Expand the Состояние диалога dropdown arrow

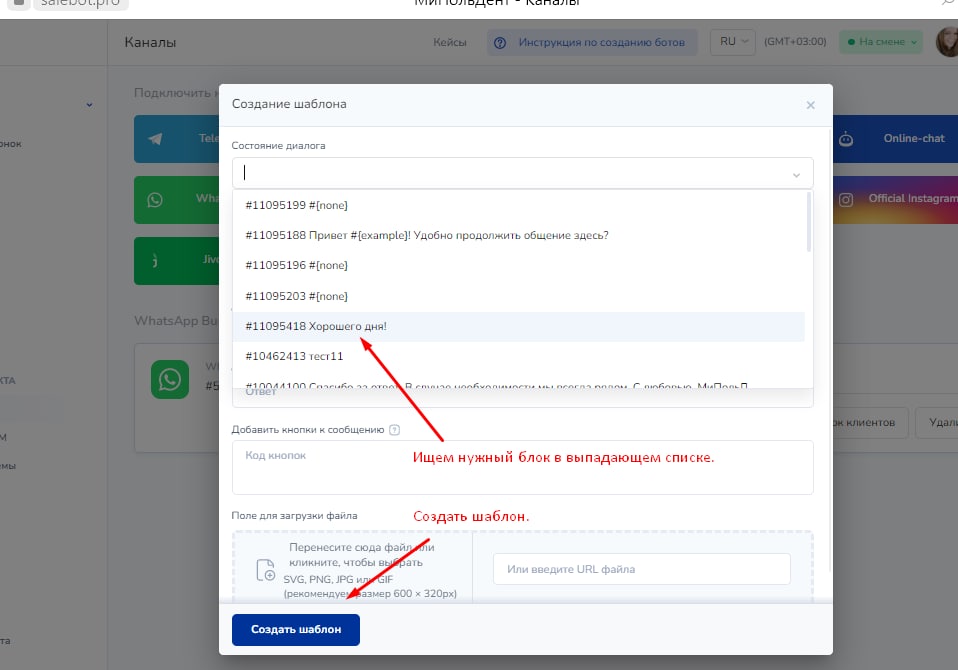(x=796, y=174)
